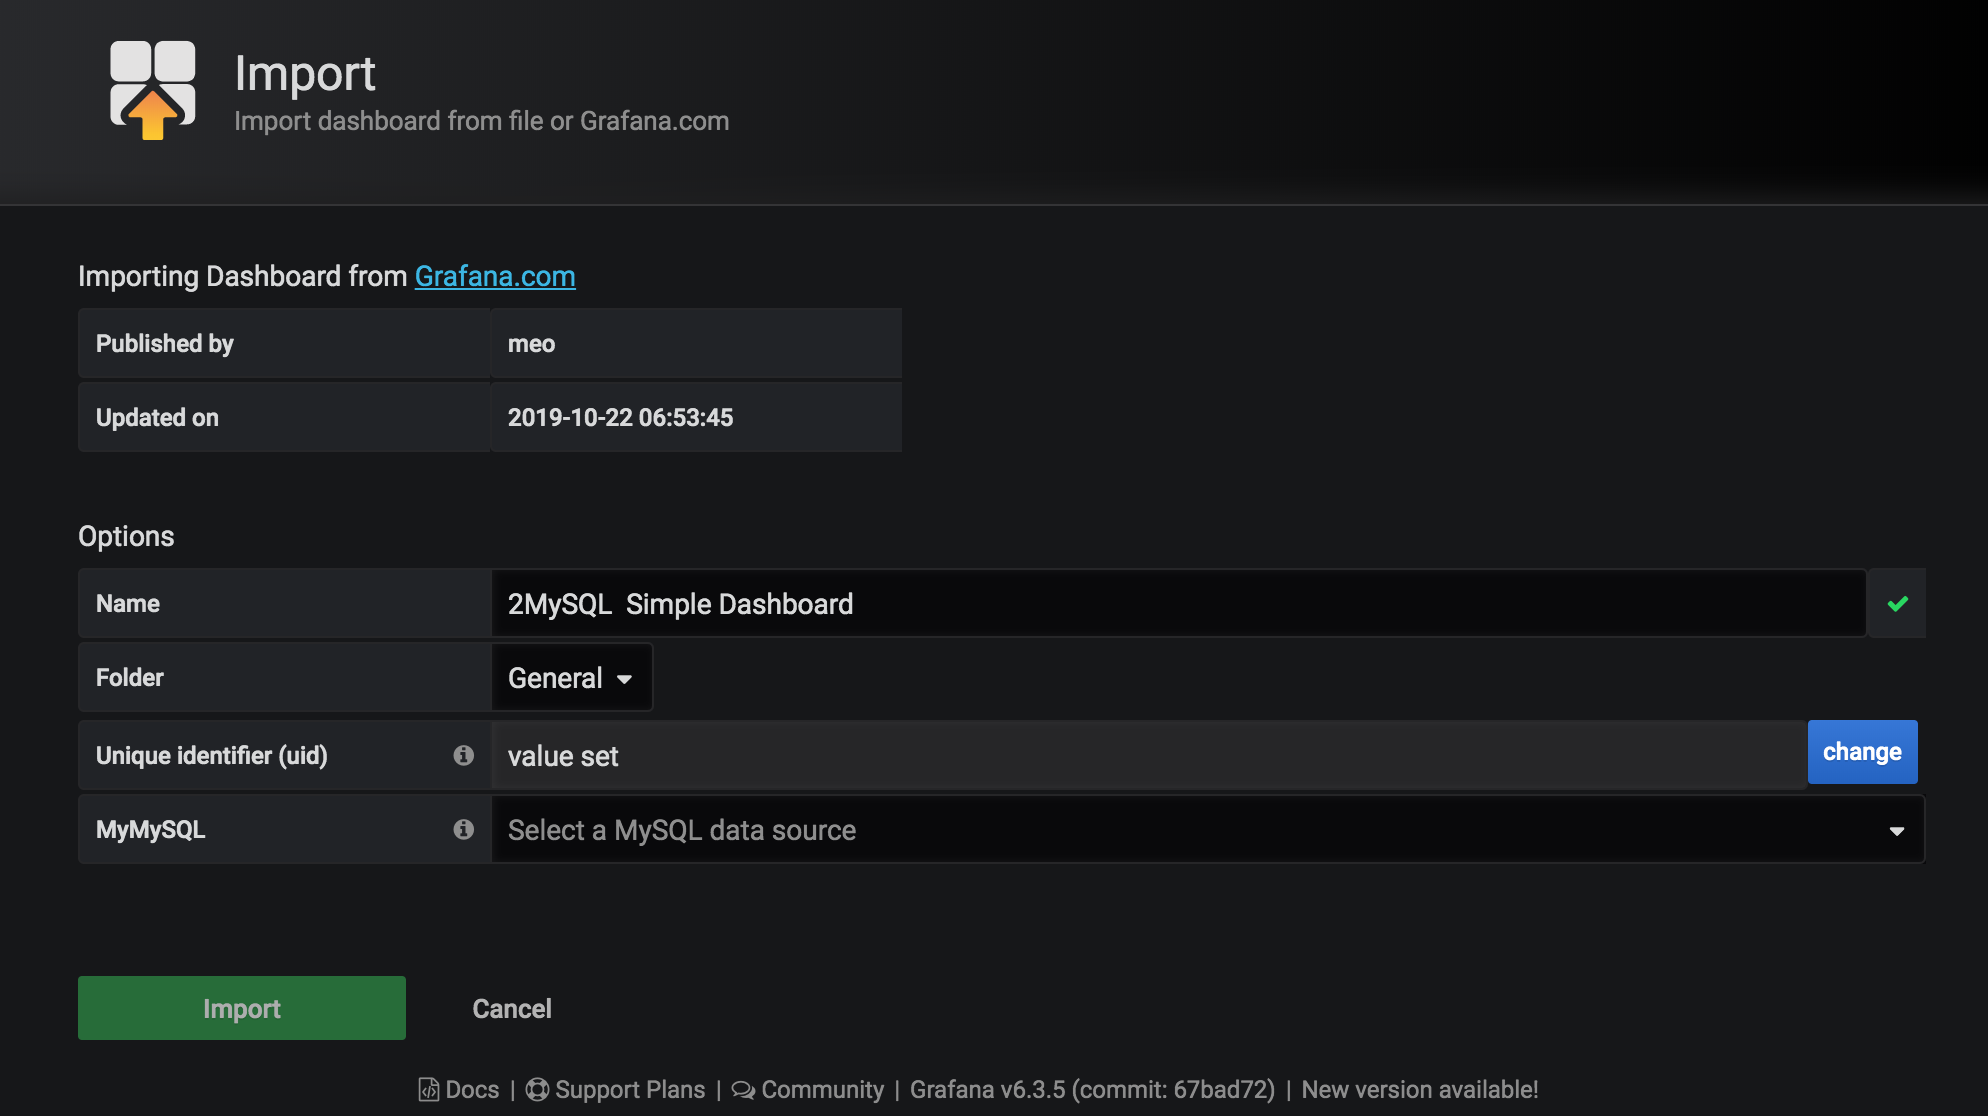Open the Support Plans footer link
The image size is (1988, 1116).
click(616, 1089)
